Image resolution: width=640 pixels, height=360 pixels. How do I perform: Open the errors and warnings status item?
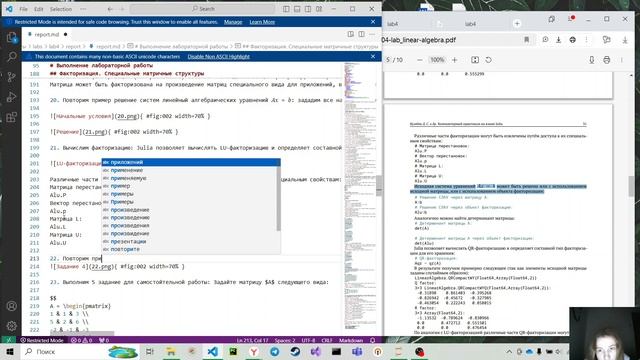pos(81,340)
